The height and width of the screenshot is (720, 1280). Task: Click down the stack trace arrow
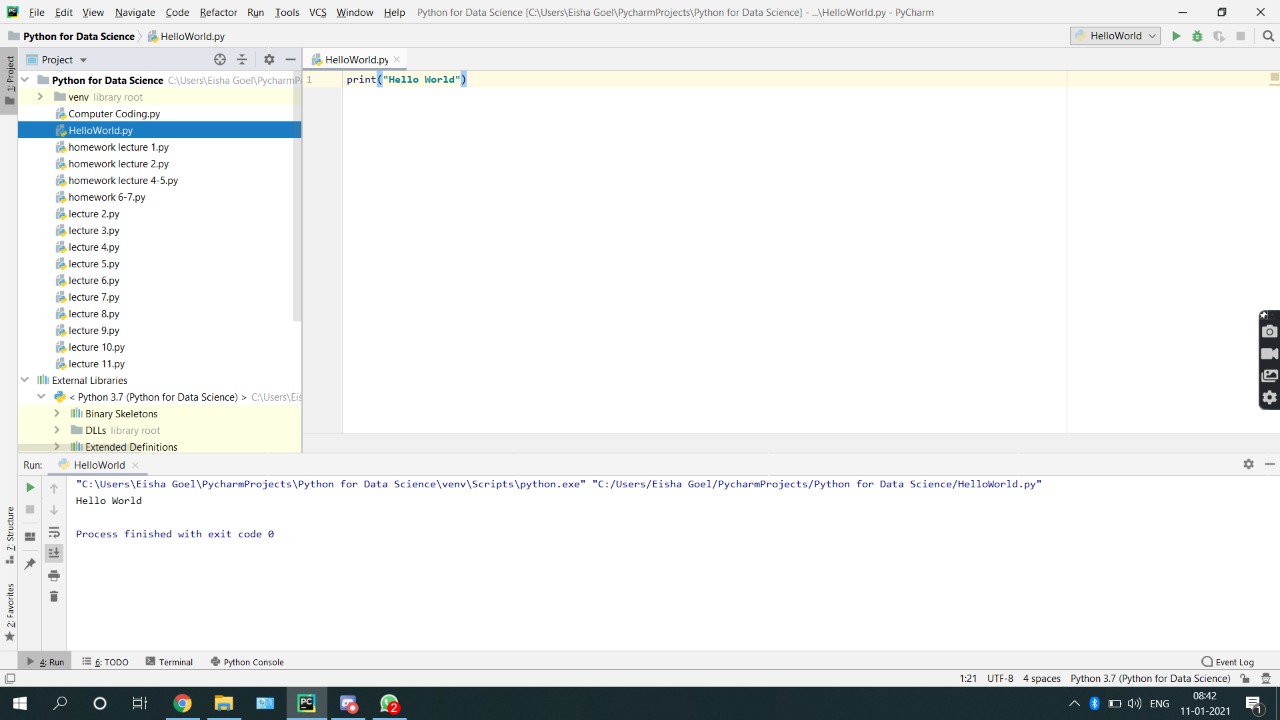click(x=54, y=510)
